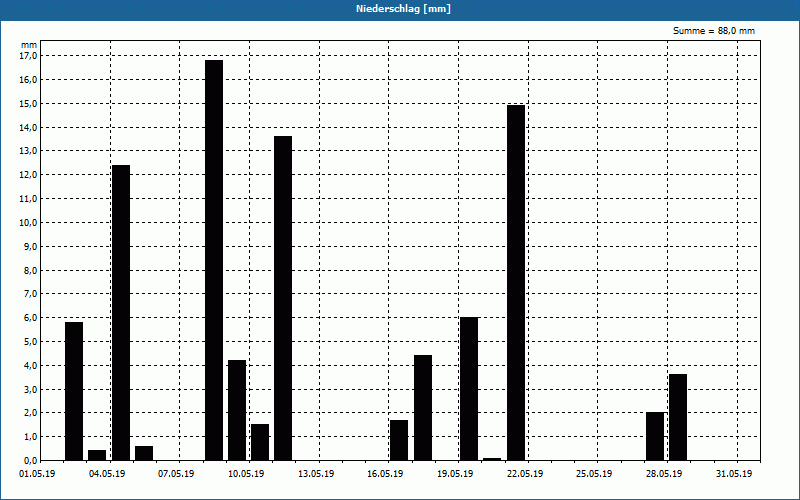800x500 pixels.
Task: Click the bar reaching about 13,6 mm
Action: (283, 298)
